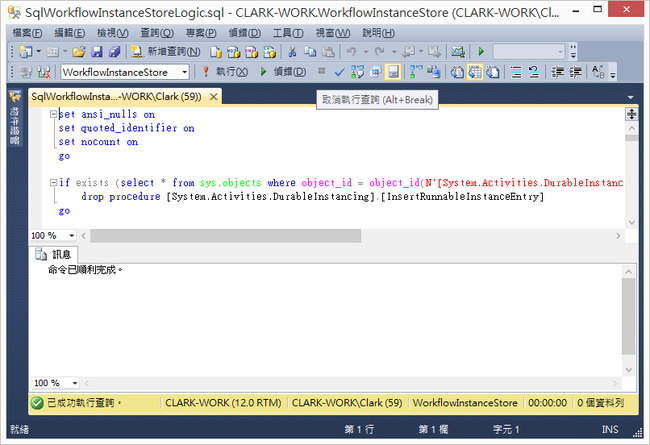The height and width of the screenshot is (445, 650).
Task: Specify values for template parameters icon
Action: tap(598, 72)
